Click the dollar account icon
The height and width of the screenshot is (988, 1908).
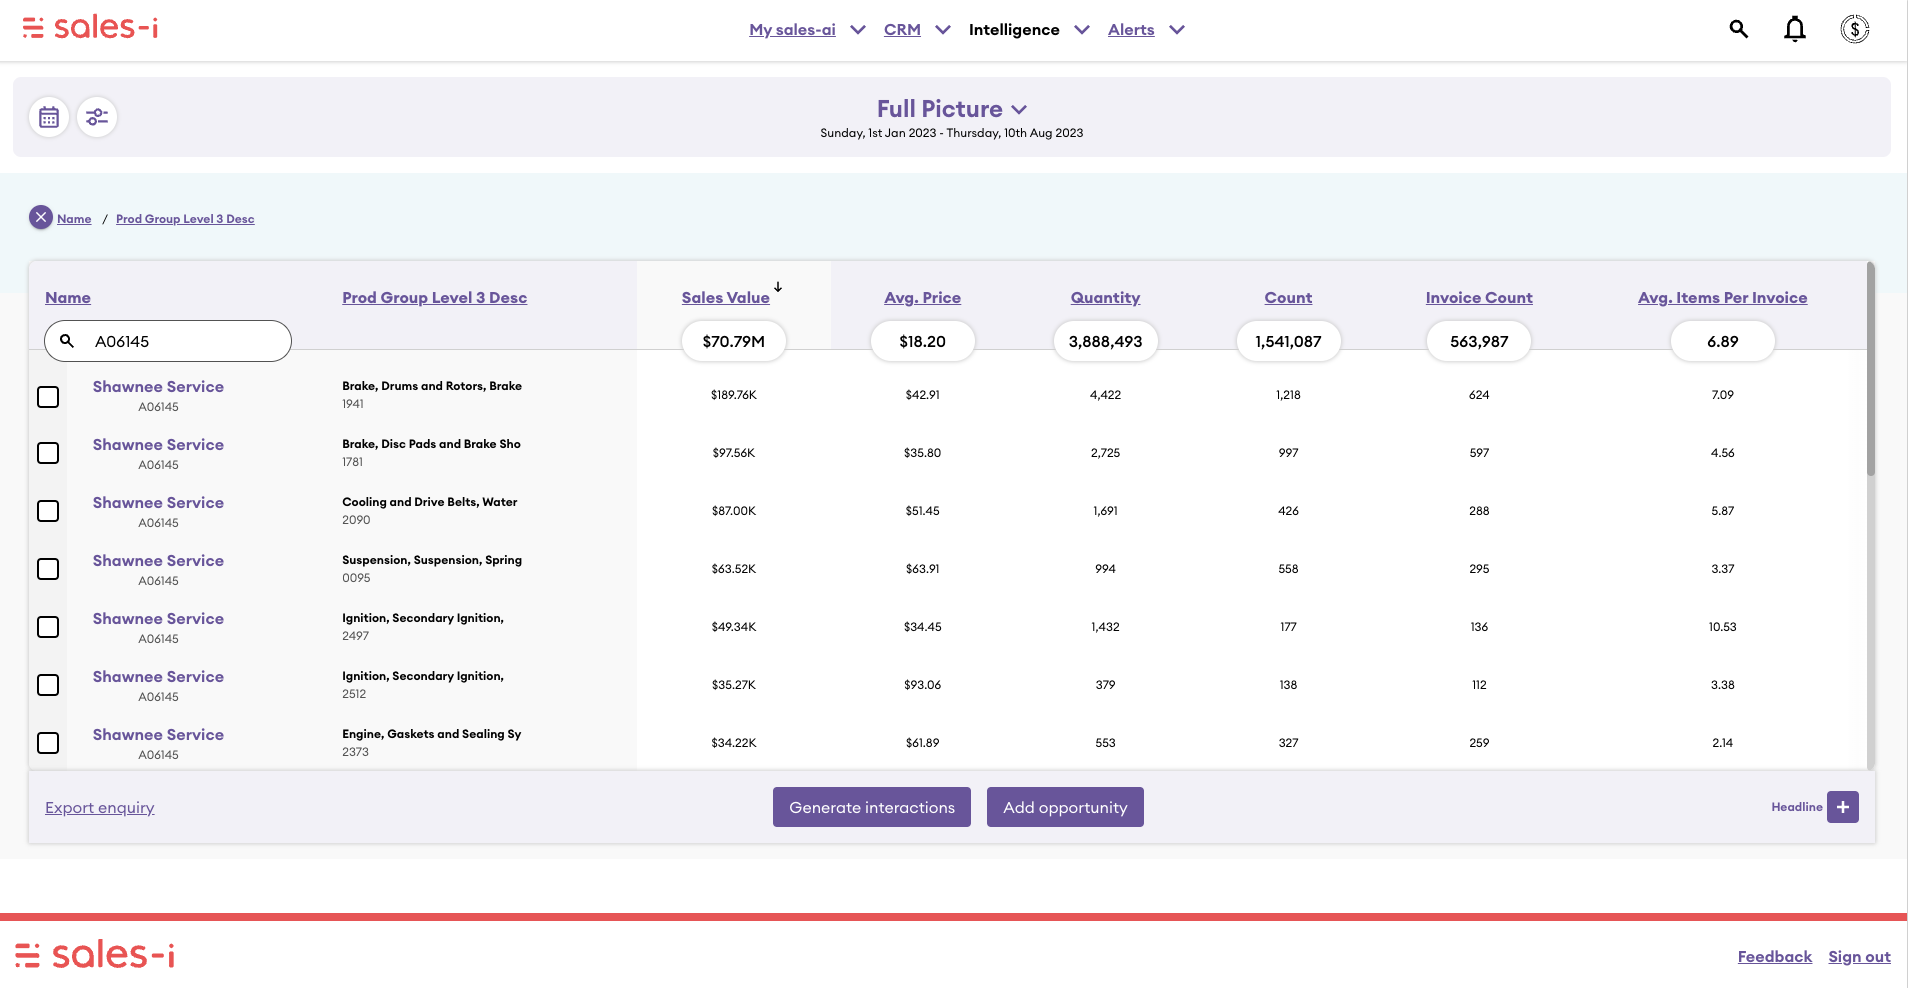1854,29
